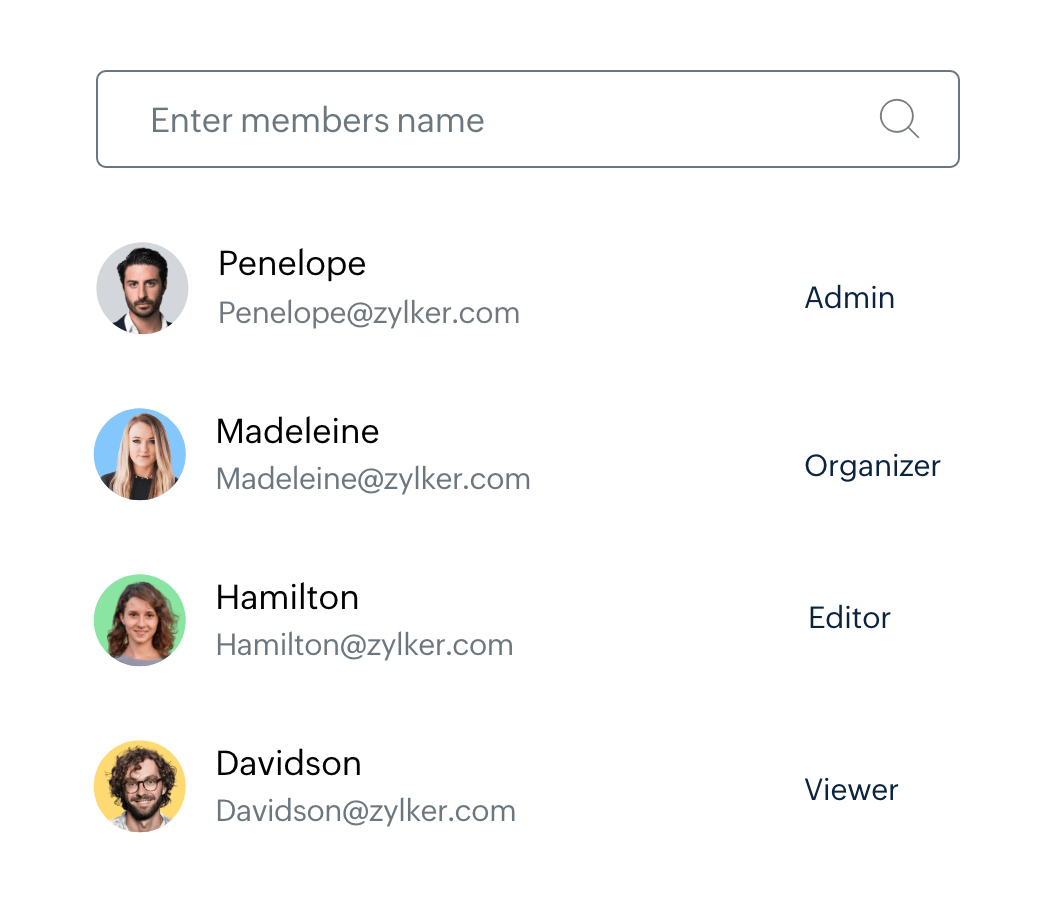1054x908 pixels.
Task: Click the Penelope@zylker.com email address
Action: pyautogui.click(x=369, y=313)
